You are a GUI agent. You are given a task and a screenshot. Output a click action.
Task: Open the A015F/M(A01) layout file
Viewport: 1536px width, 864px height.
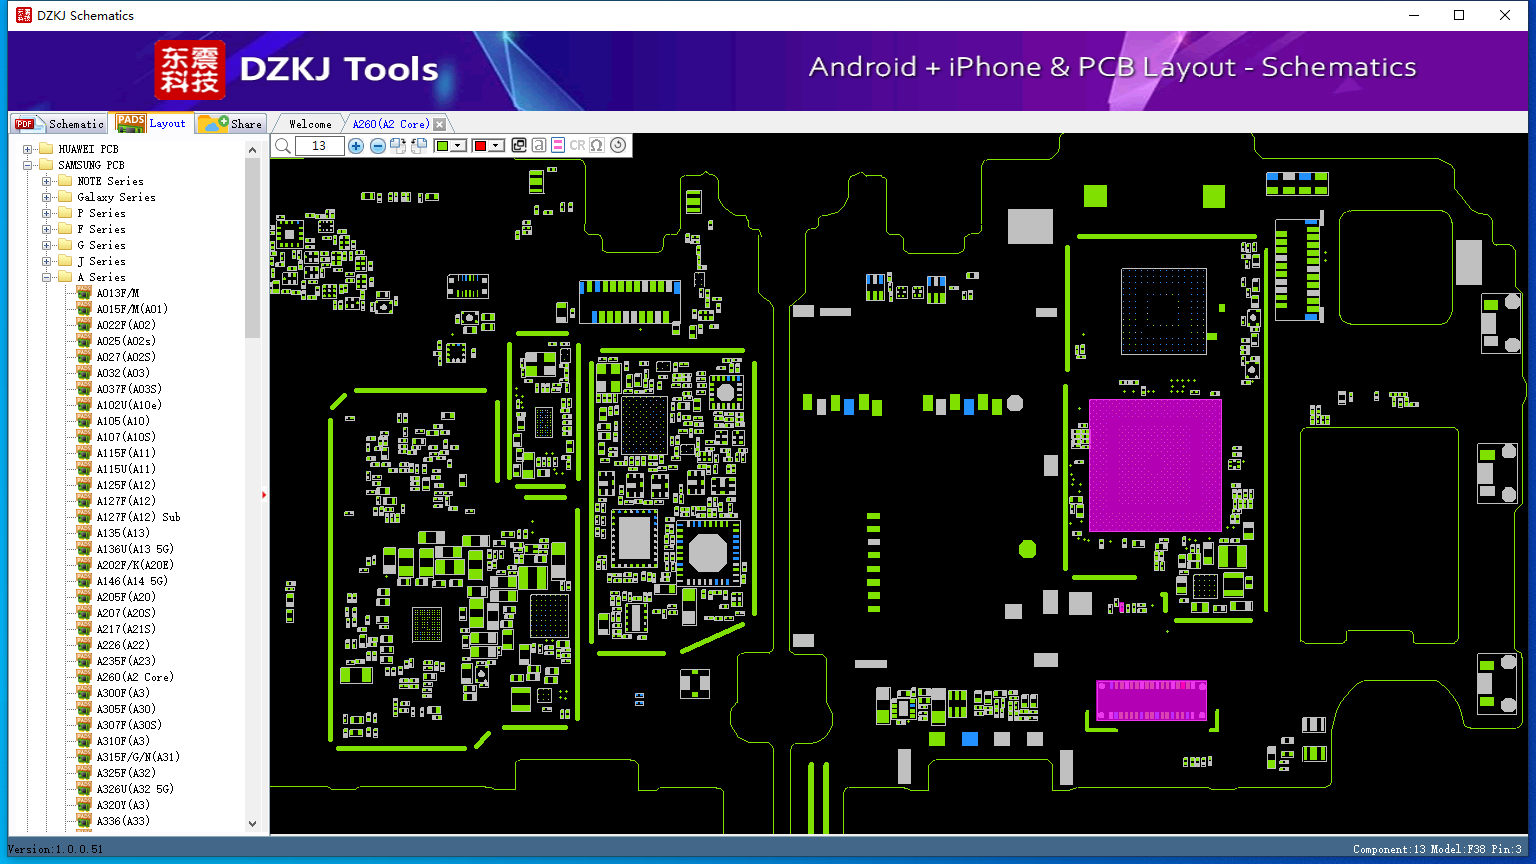(x=132, y=309)
